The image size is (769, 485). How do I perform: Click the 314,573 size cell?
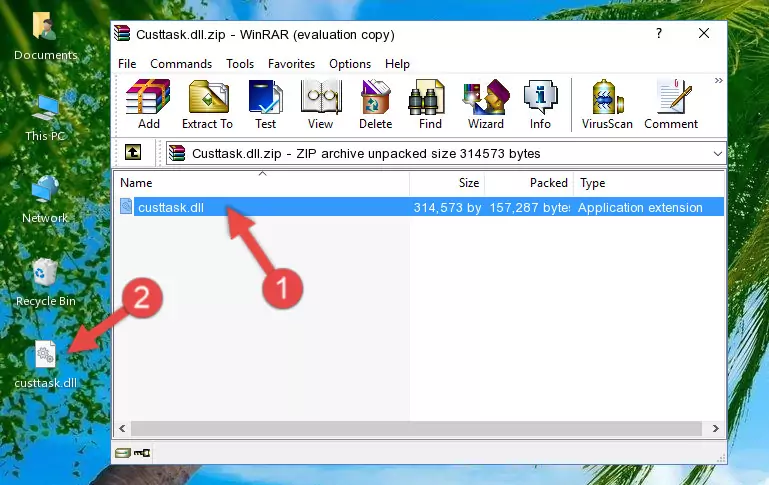pyautogui.click(x=447, y=207)
